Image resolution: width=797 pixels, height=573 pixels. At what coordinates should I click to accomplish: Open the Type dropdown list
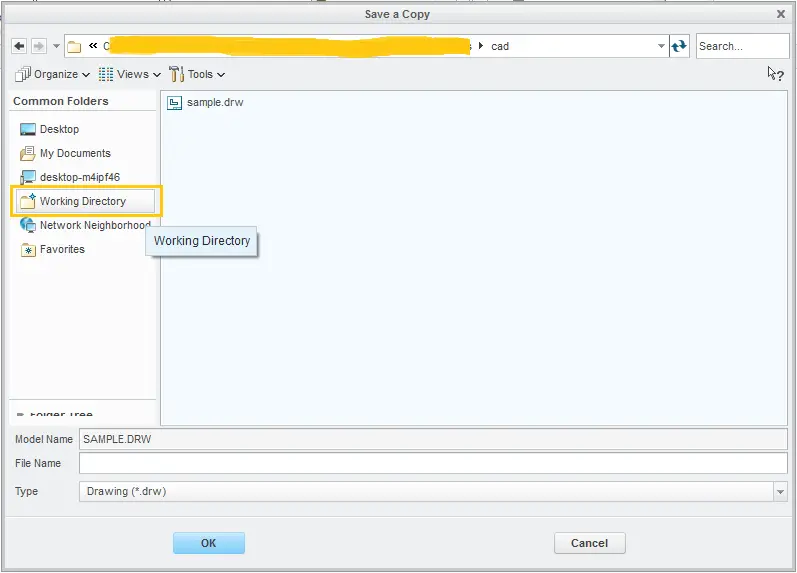(780, 491)
